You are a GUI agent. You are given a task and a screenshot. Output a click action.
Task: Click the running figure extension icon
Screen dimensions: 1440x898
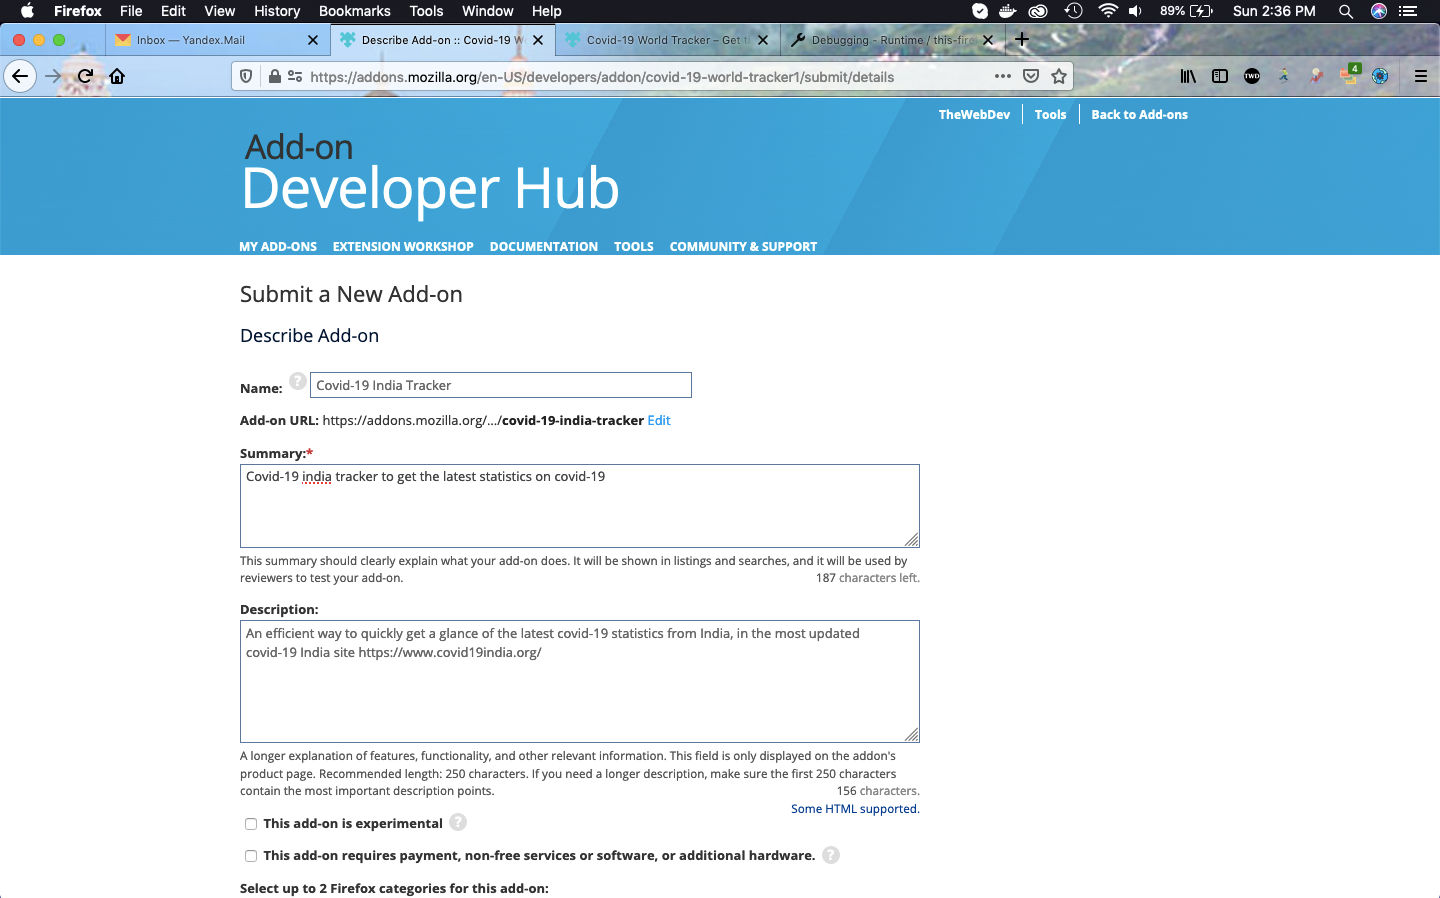[x=1284, y=76]
